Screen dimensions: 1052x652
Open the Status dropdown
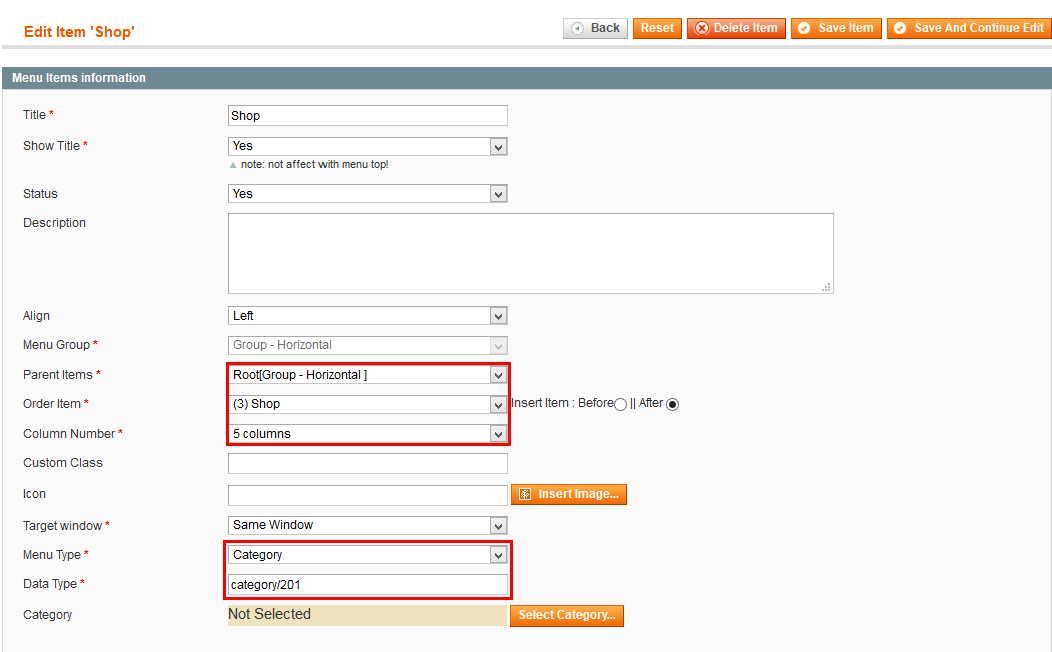(368, 194)
